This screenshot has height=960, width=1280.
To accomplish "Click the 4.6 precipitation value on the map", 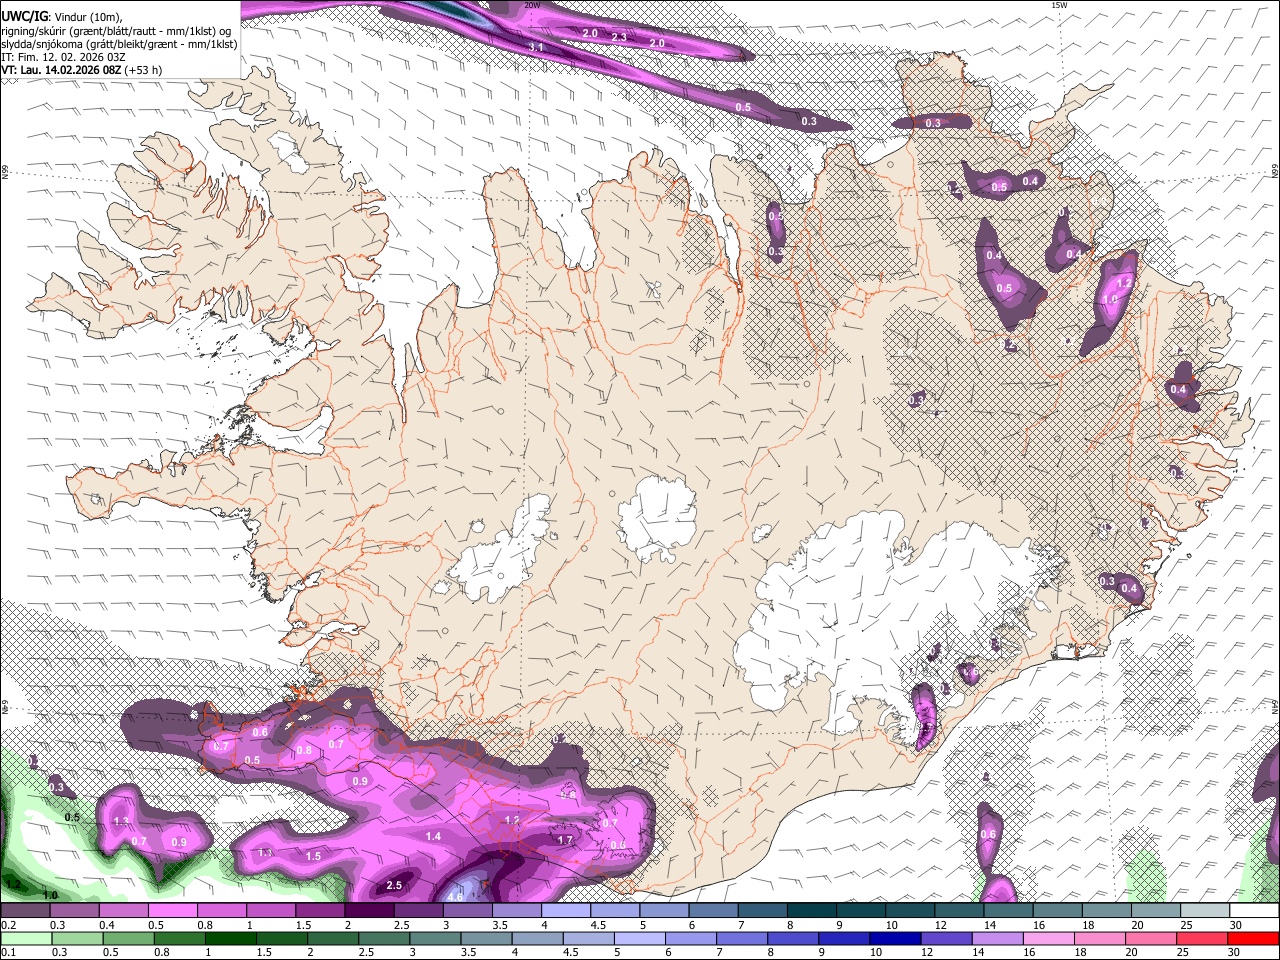I will click(x=455, y=897).
